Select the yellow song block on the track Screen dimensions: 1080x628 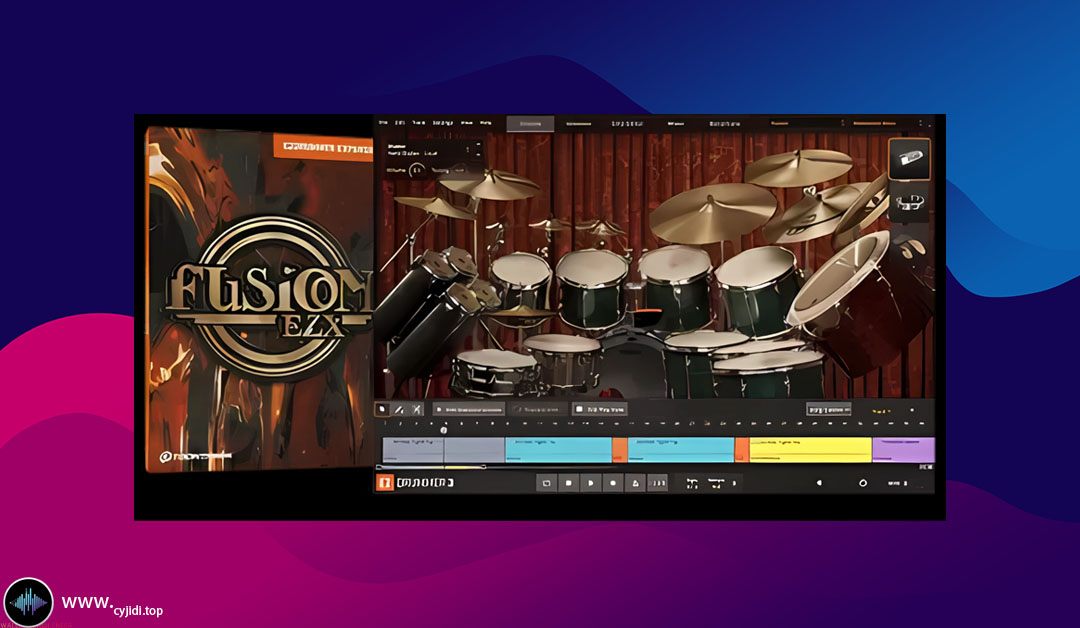click(809, 449)
